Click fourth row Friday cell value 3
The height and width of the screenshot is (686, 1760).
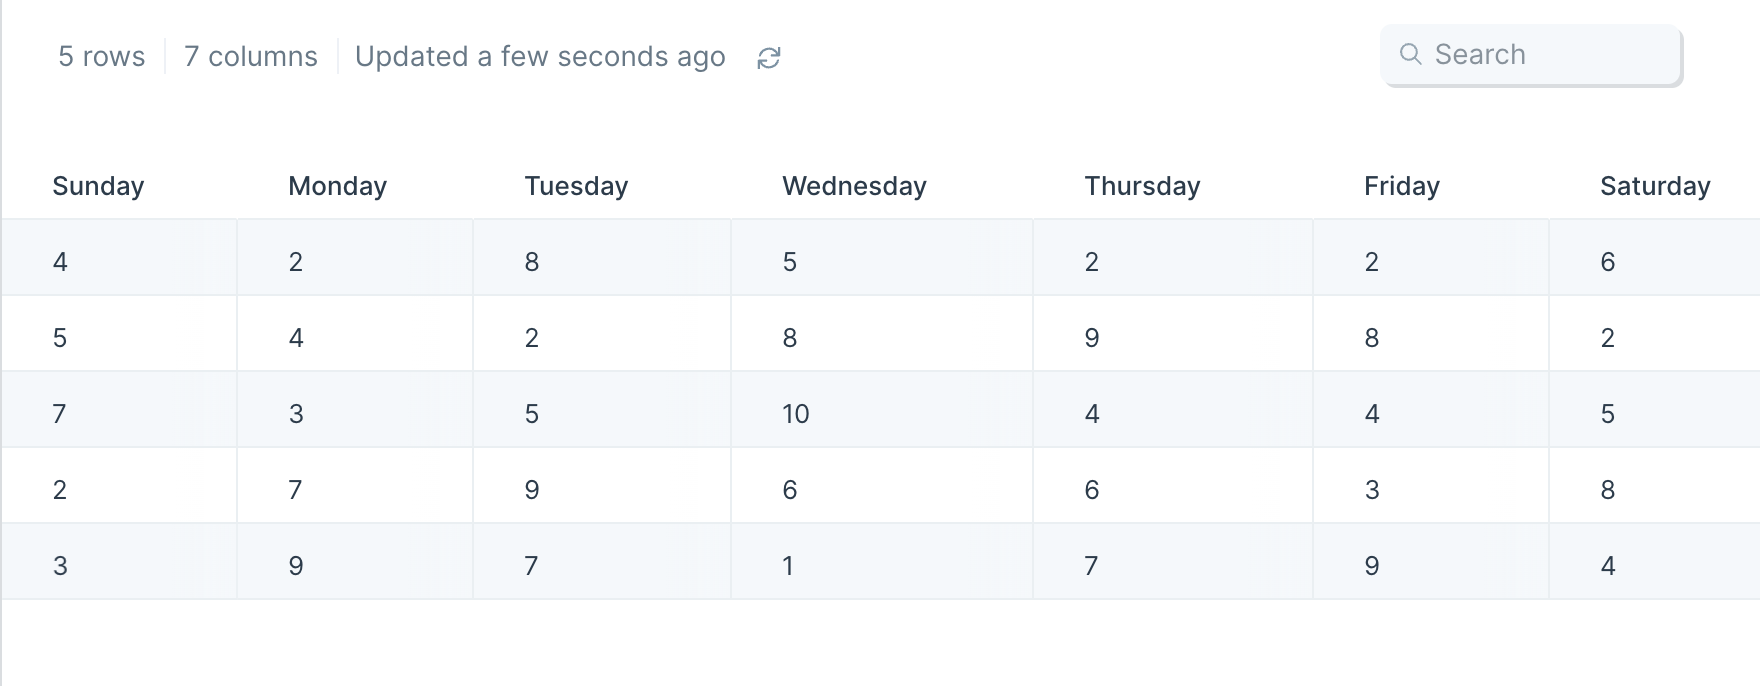tap(1372, 490)
